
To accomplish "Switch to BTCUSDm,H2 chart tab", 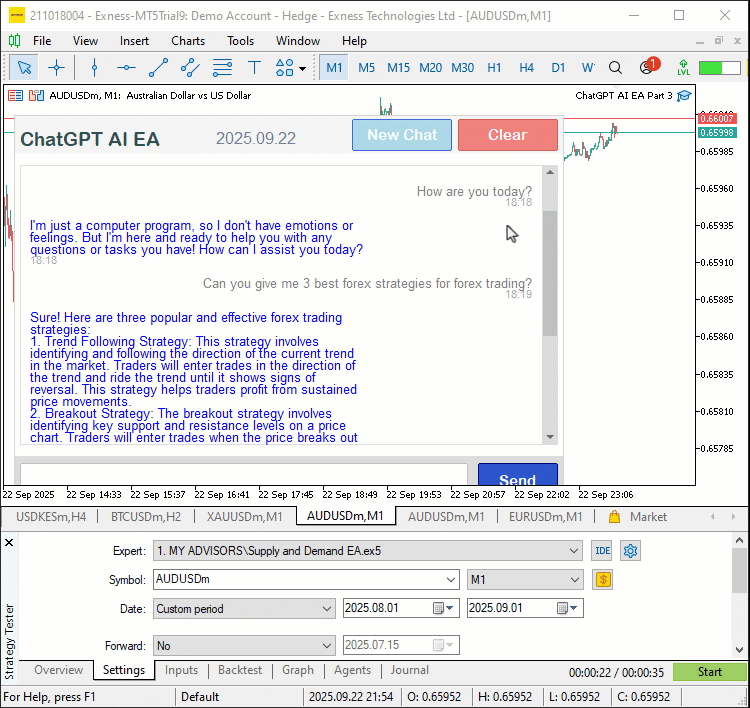I will [146, 517].
